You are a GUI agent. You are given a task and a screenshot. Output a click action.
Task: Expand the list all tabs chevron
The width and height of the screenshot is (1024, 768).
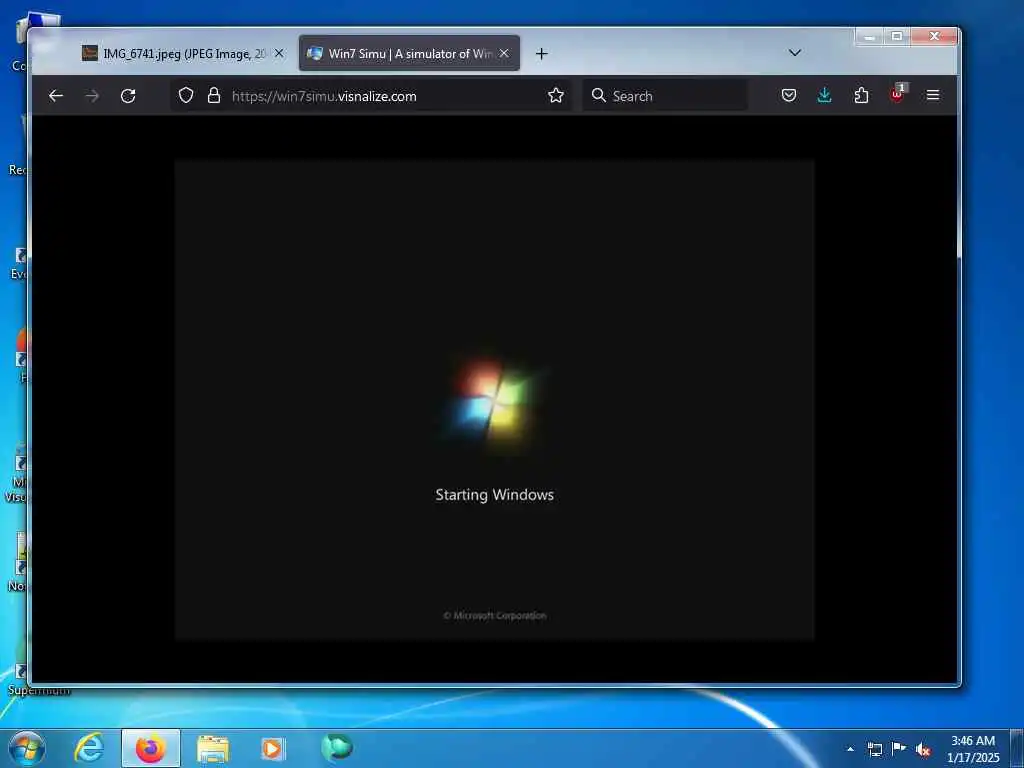(795, 53)
